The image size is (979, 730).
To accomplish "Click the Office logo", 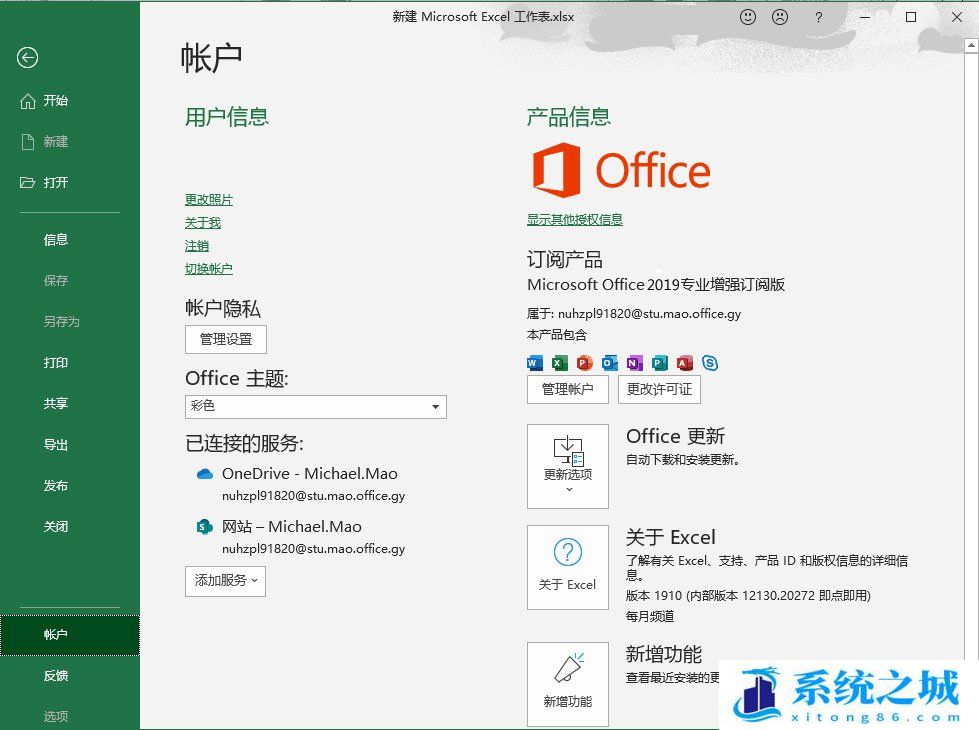I will click(621, 170).
